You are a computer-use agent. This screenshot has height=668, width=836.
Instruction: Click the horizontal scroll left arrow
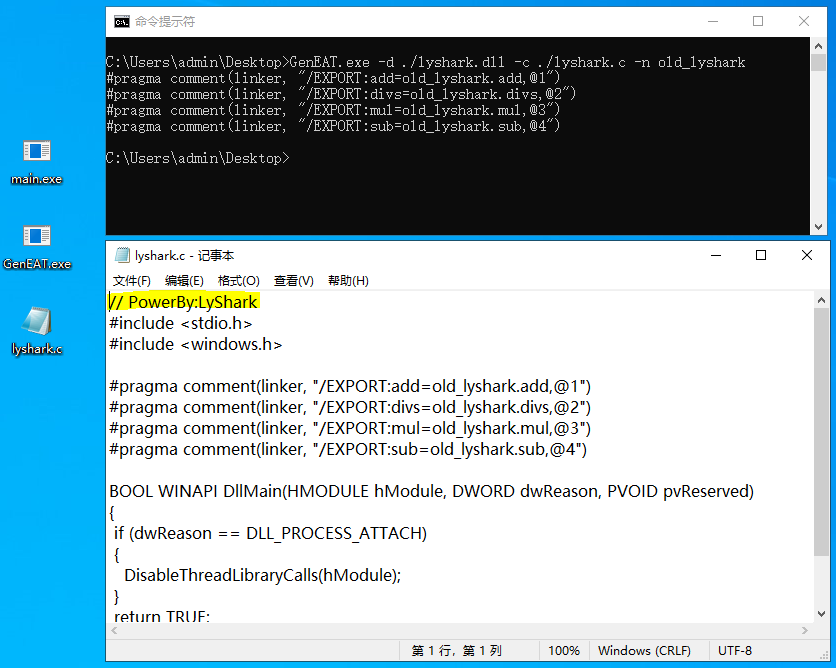click(x=114, y=630)
